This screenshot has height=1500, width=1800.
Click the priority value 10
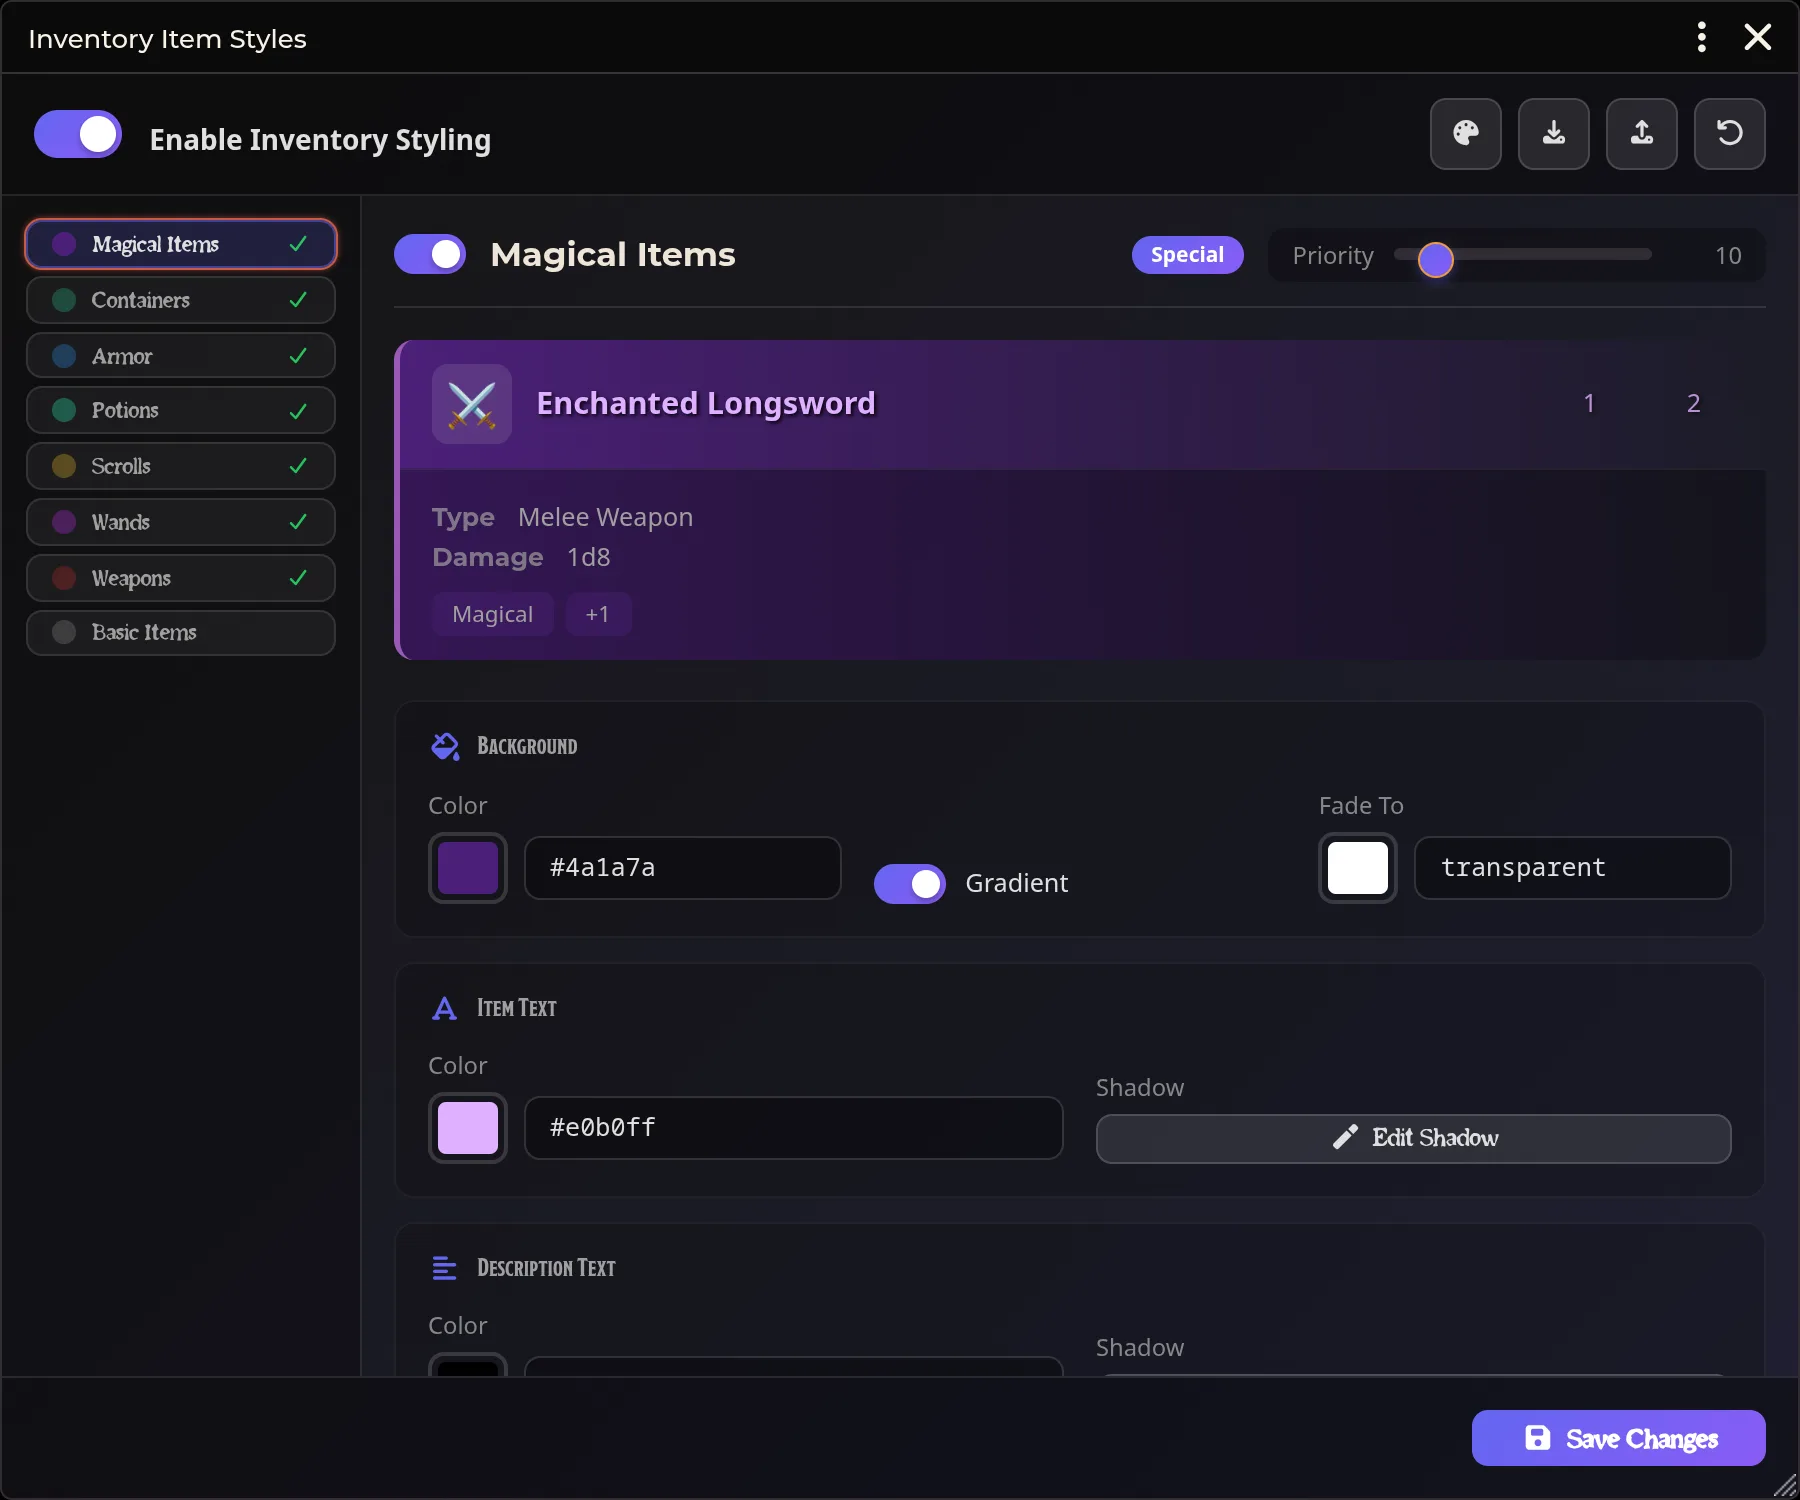[1728, 256]
